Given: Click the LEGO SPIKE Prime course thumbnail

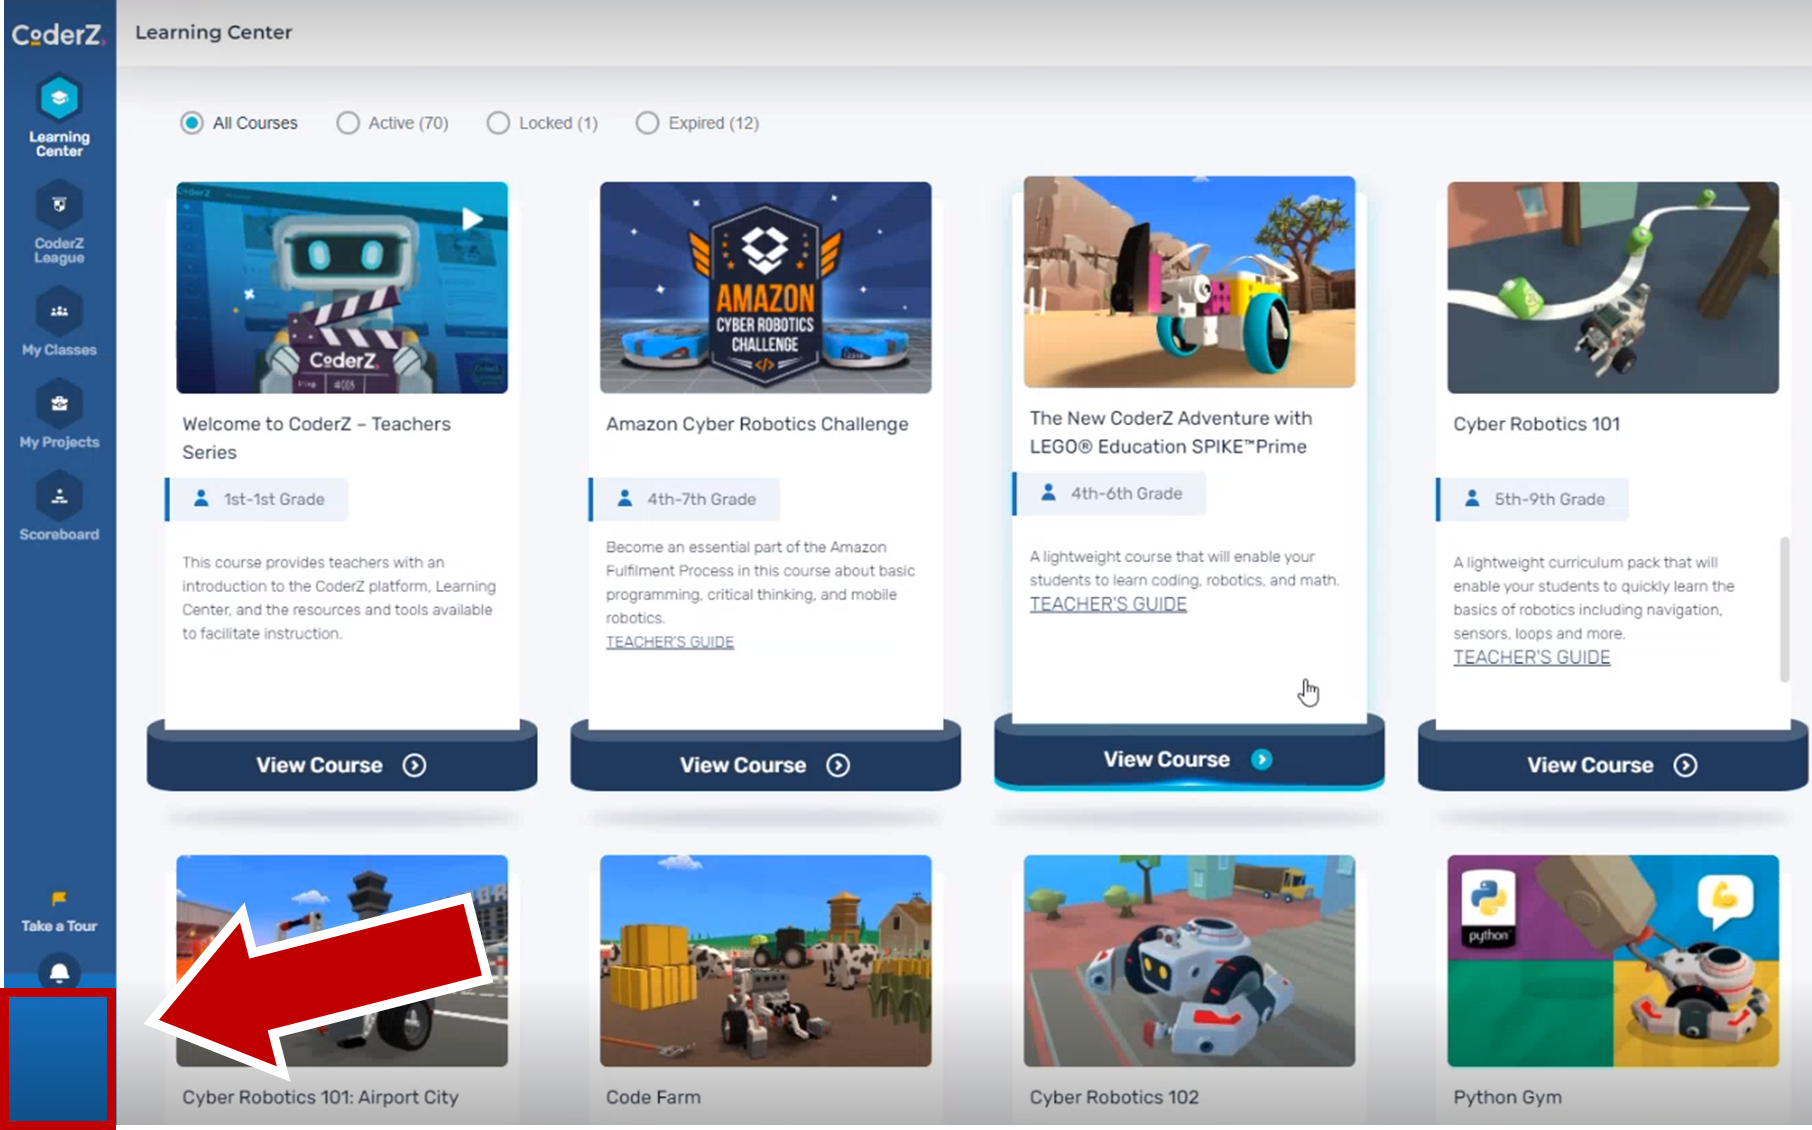Looking at the screenshot, I should click(x=1189, y=282).
